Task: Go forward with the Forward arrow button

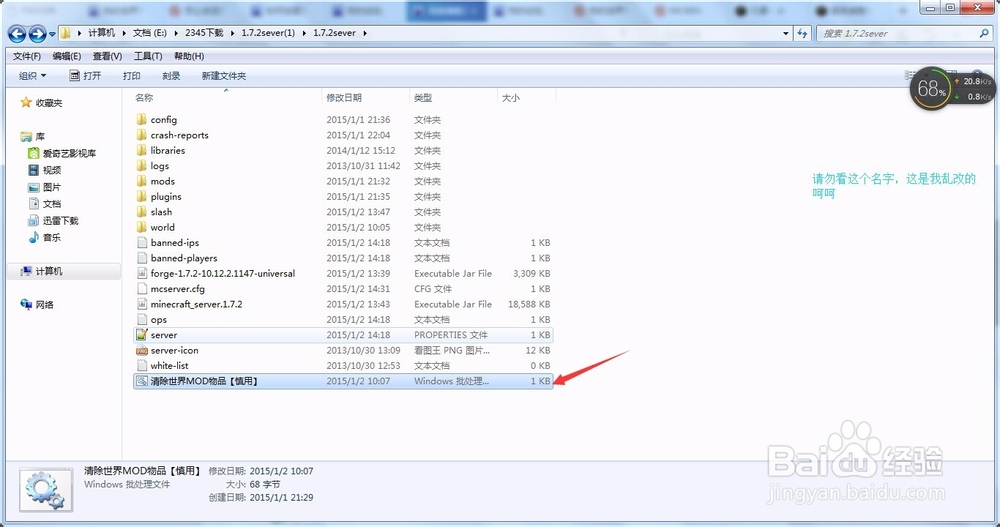Action: 38,34
